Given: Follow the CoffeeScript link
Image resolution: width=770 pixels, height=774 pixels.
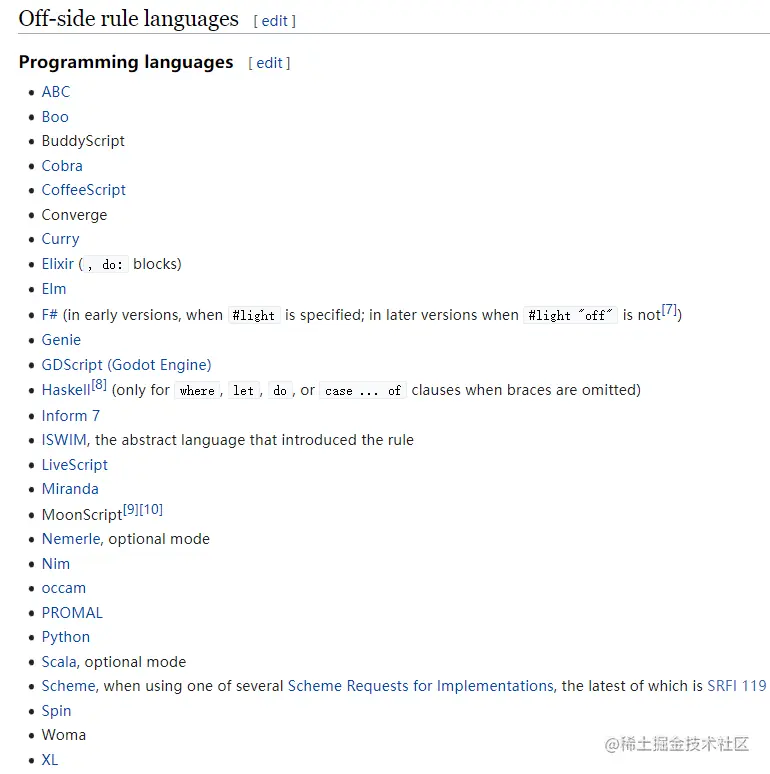Looking at the screenshot, I should coord(83,190).
